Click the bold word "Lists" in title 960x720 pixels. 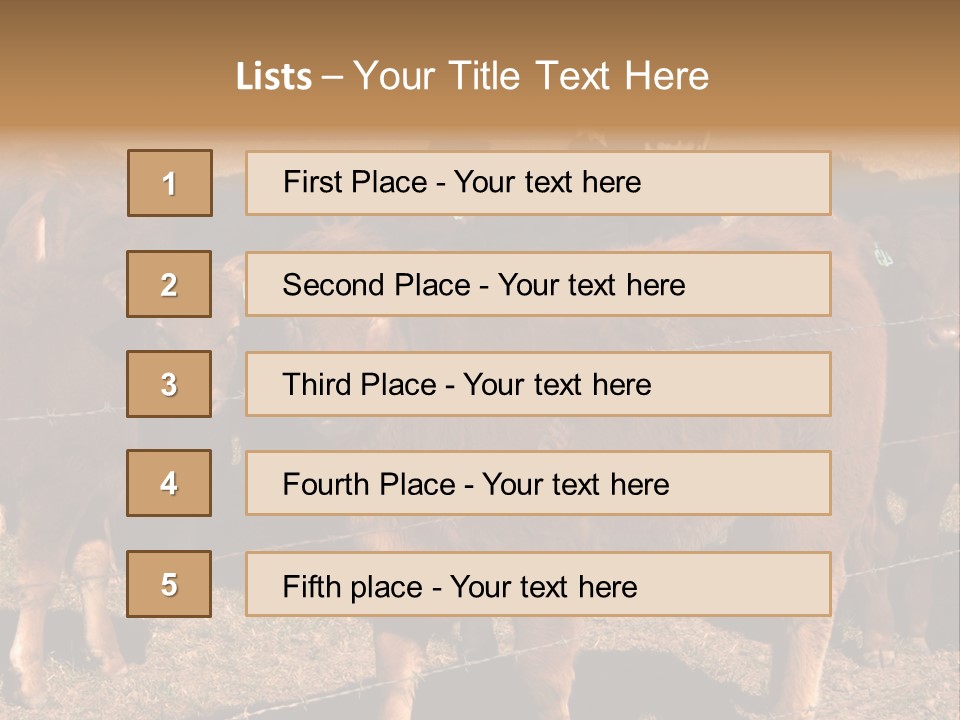pos(274,77)
